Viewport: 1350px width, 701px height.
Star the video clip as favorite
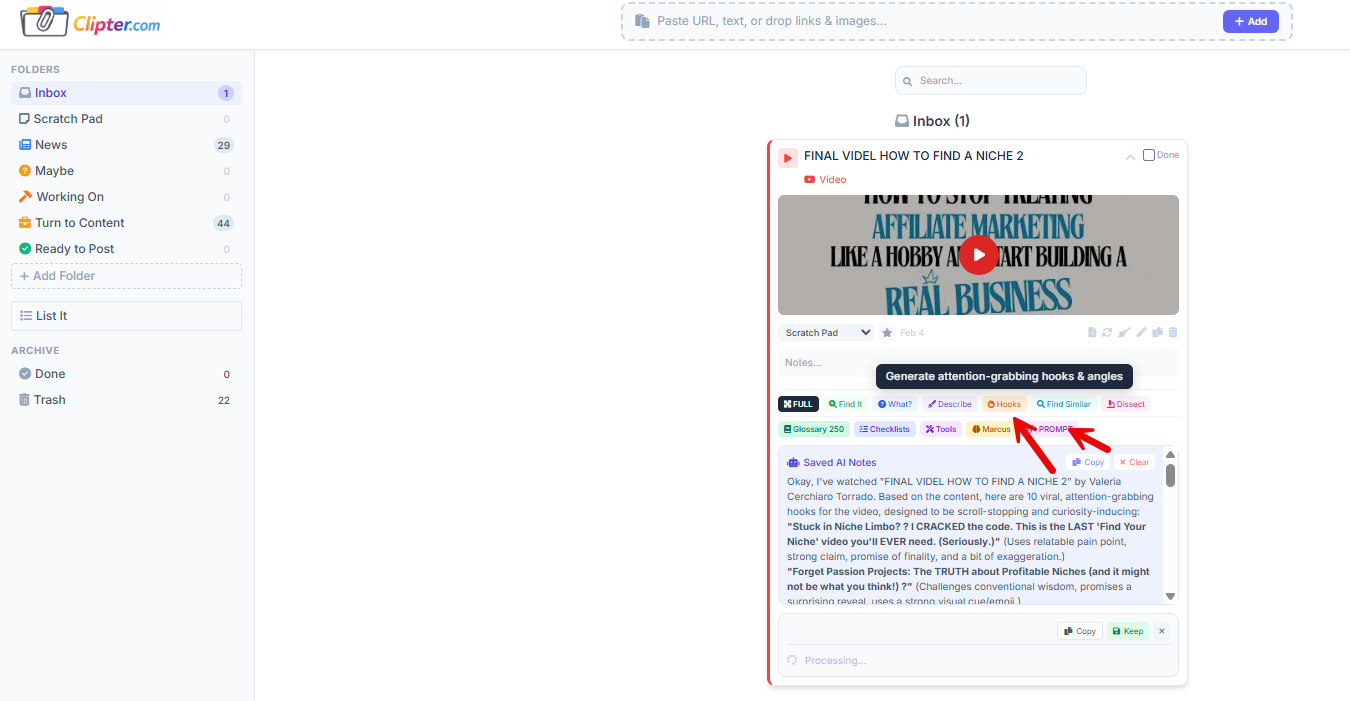point(887,333)
